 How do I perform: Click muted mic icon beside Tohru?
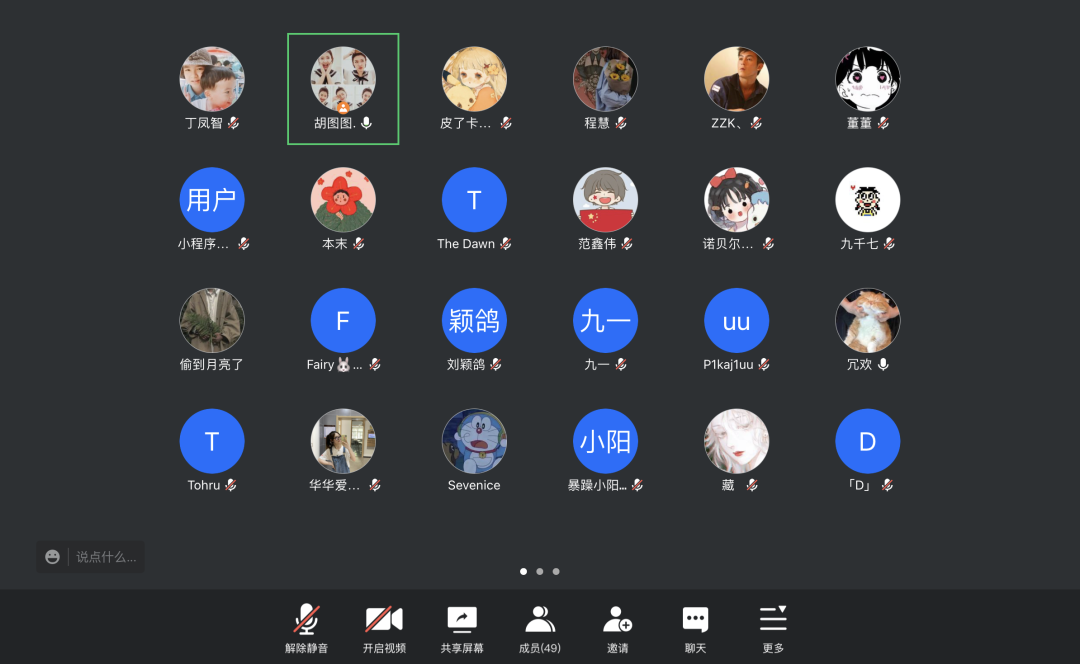[x=231, y=486]
